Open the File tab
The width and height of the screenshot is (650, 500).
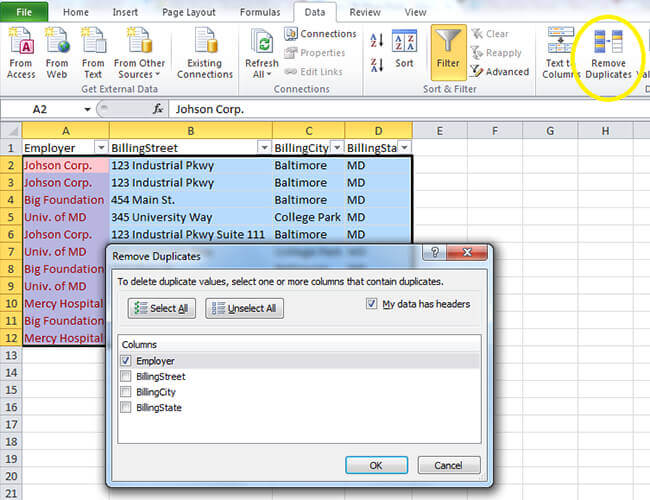pyautogui.click(x=24, y=12)
